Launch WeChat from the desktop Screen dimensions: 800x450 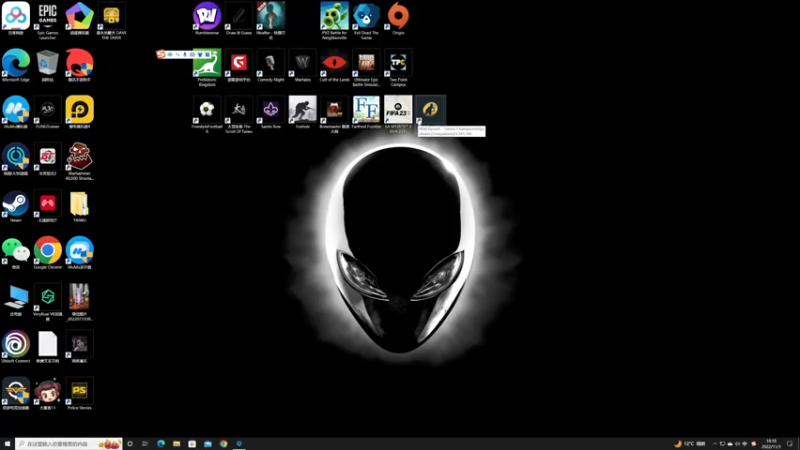pos(16,253)
